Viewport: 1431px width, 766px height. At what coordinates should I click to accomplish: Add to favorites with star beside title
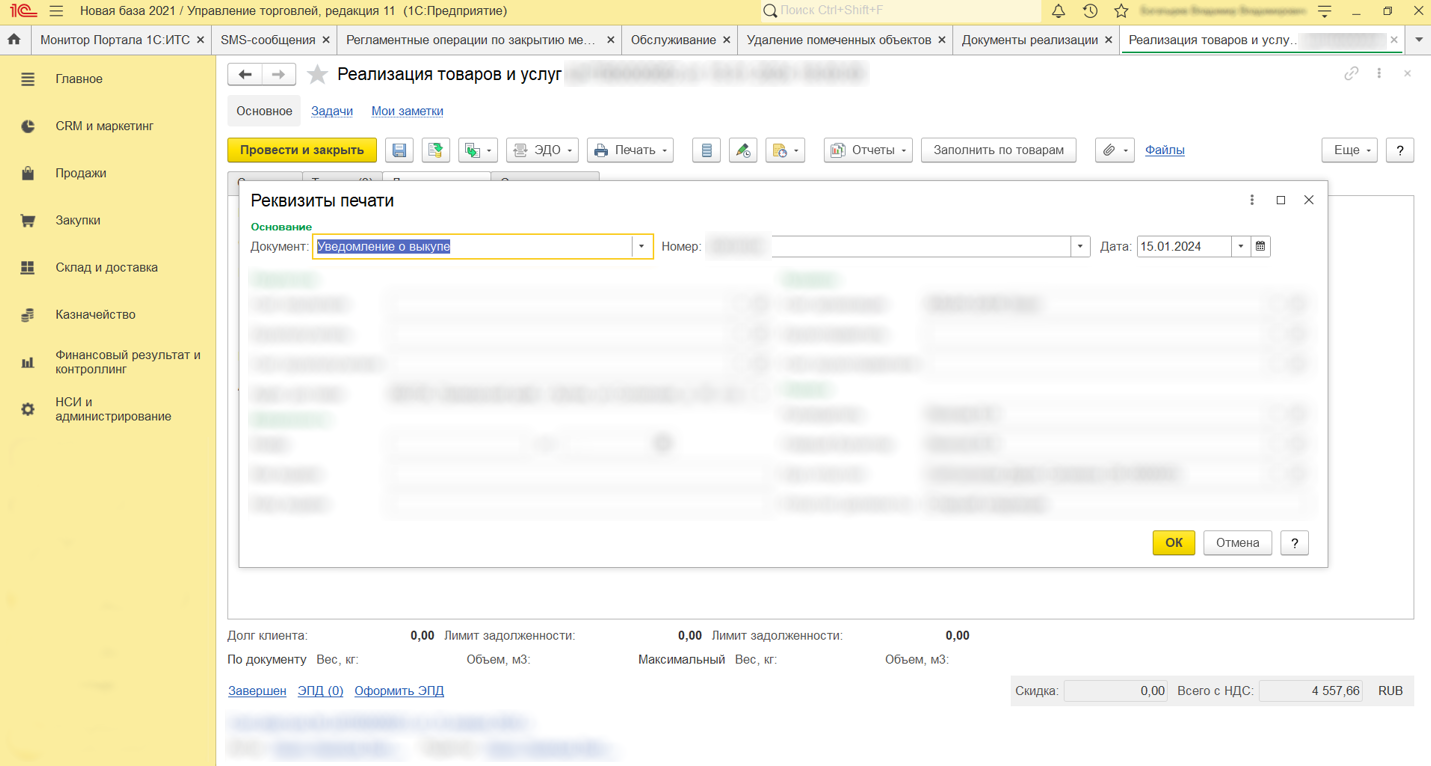[317, 75]
